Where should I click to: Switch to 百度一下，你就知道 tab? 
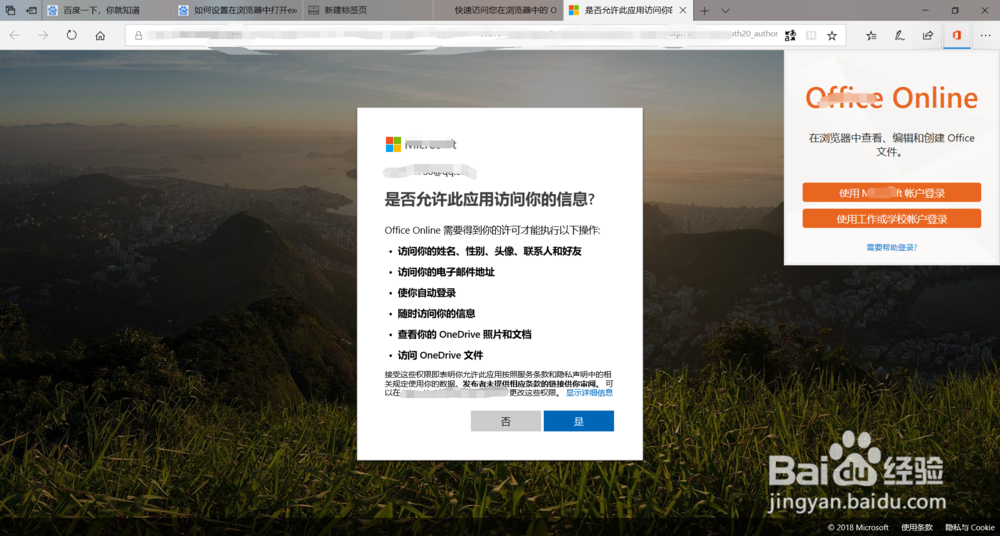pos(108,10)
